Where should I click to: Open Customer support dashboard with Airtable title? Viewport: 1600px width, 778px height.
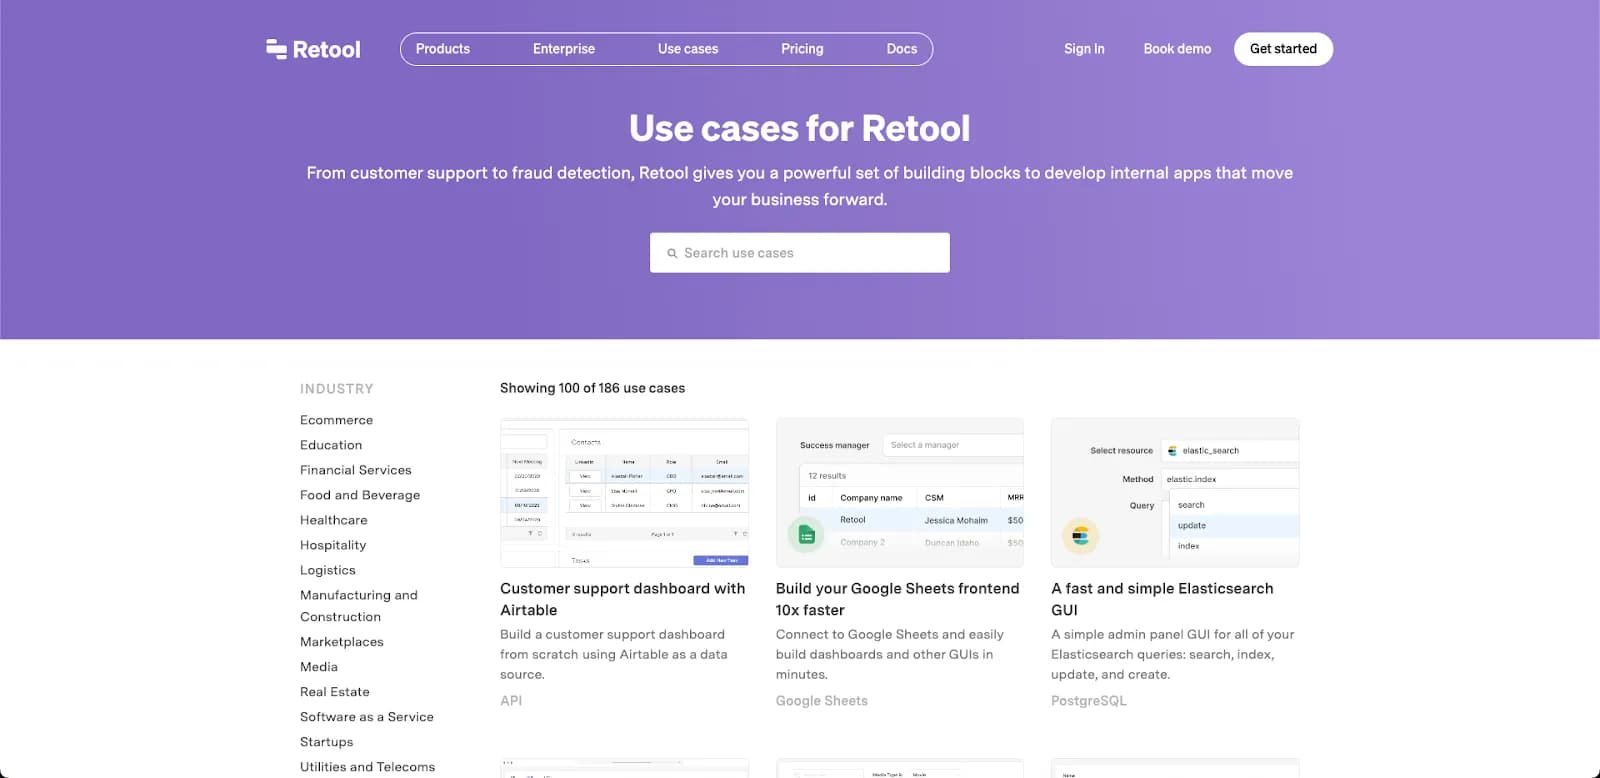tap(623, 599)
